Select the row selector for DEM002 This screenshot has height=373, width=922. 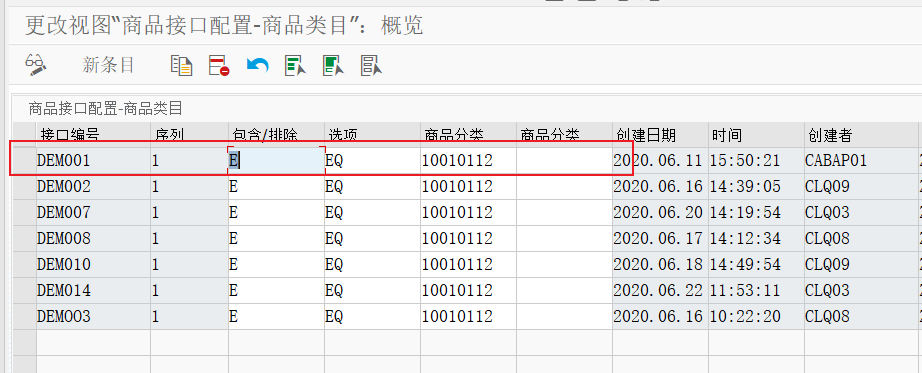25,186
